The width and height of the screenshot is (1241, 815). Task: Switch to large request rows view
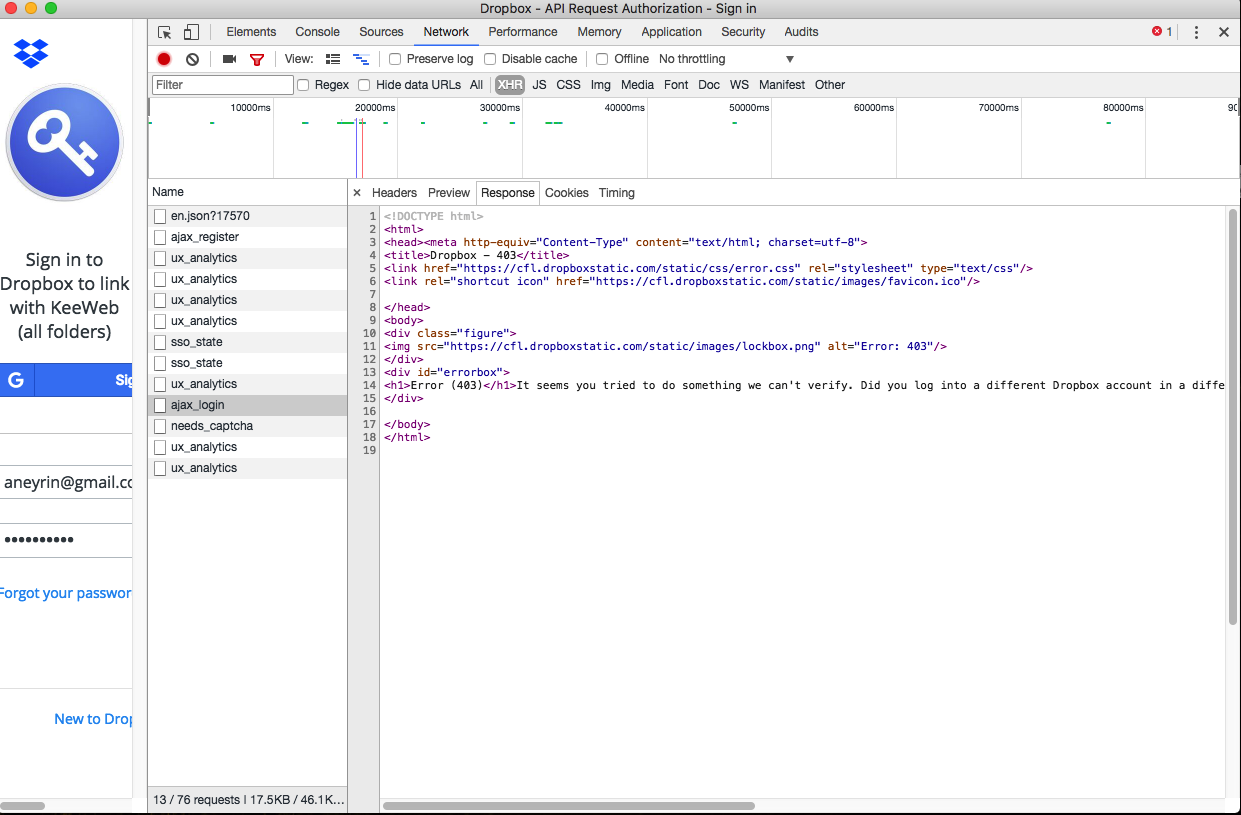coord(333,59)
